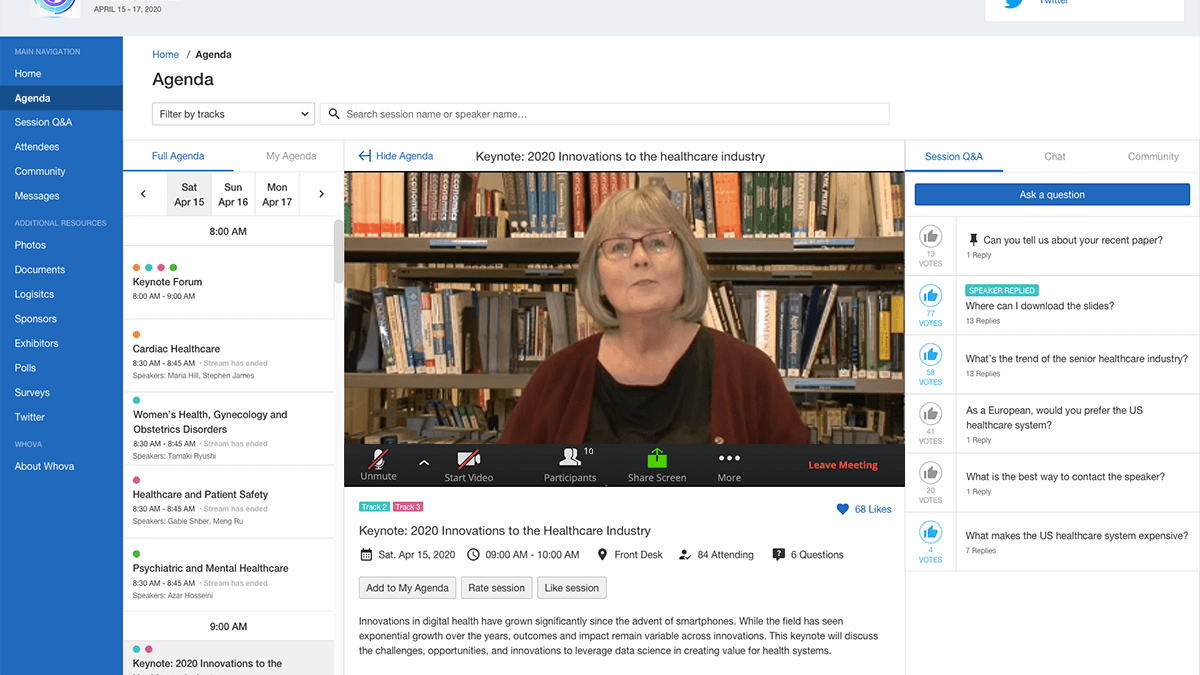This screenshot has width=1200, height=675.
Task: Click the green Share Screen icon
Action: [657, 458]
